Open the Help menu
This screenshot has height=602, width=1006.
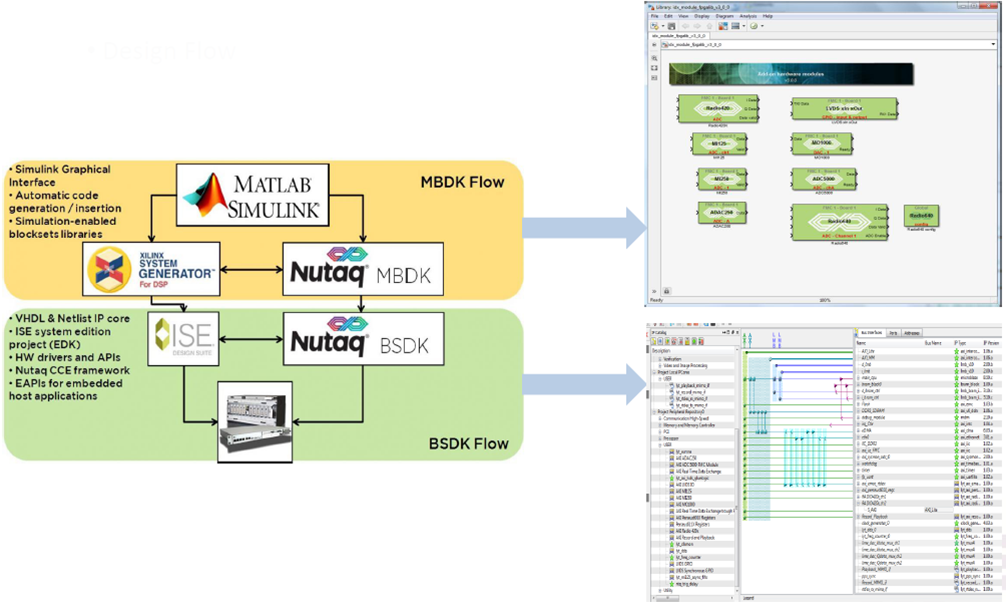pos(767,16)
